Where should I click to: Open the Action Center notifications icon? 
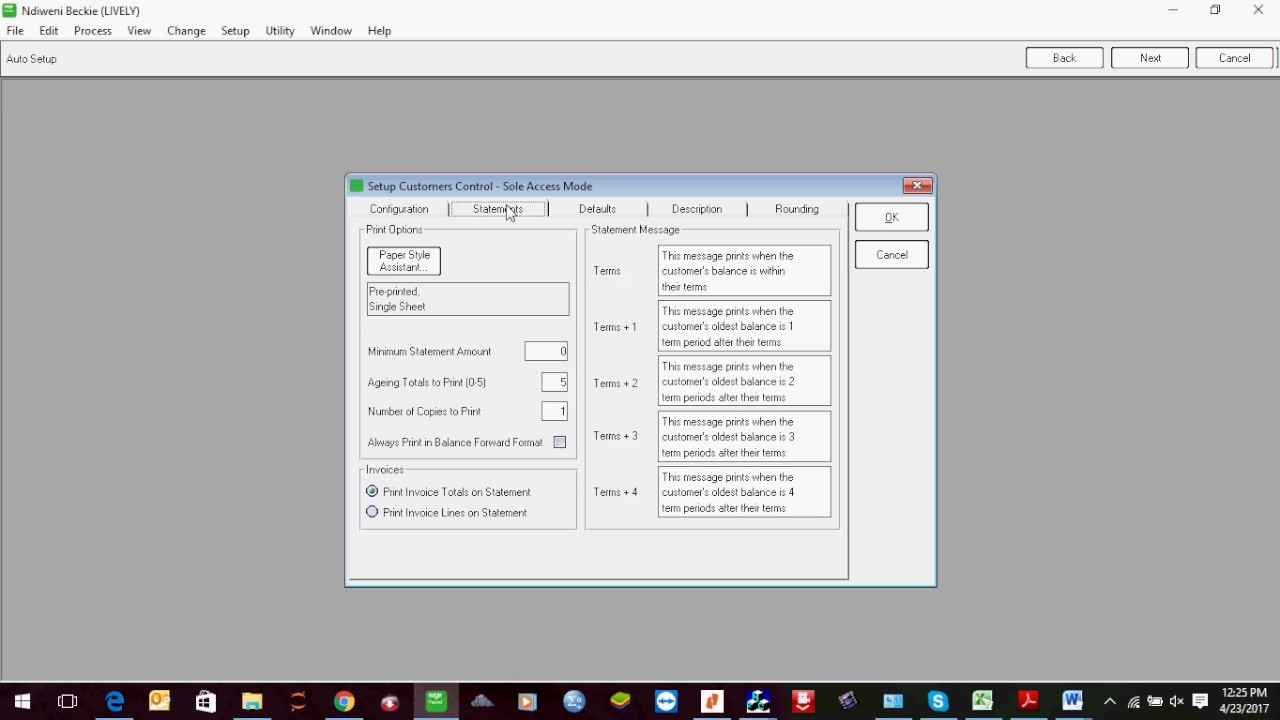(x=1201, y=702)
